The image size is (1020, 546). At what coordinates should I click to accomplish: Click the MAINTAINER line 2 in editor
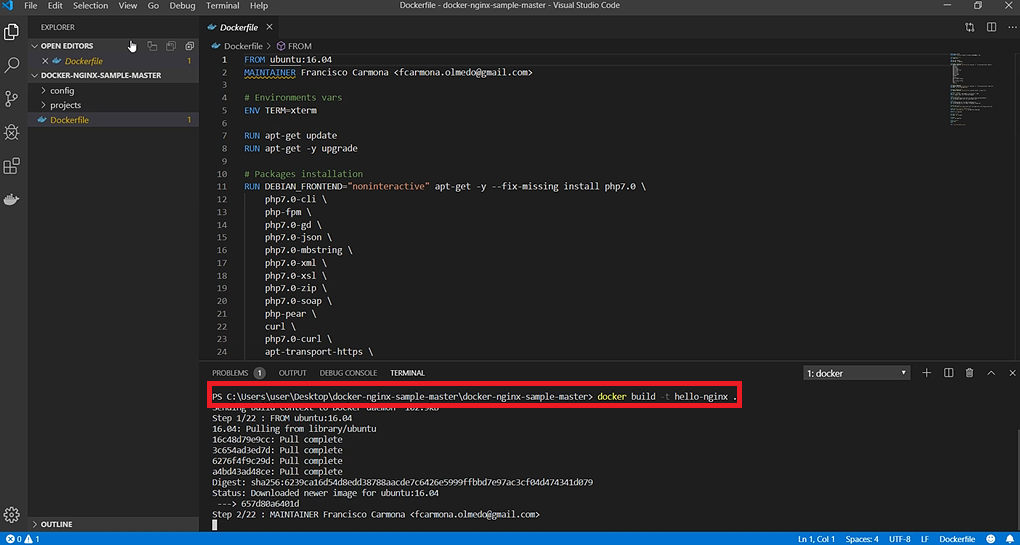point(388,72)
